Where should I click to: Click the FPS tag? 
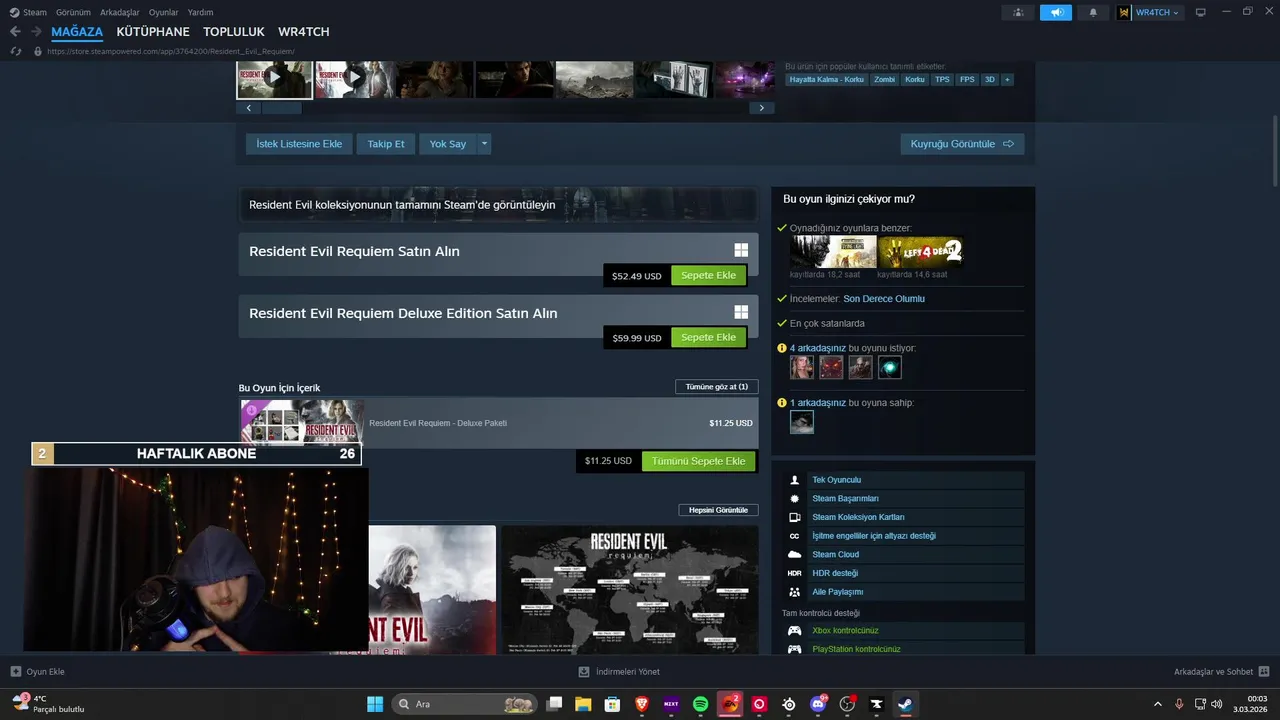pos(967,79)
